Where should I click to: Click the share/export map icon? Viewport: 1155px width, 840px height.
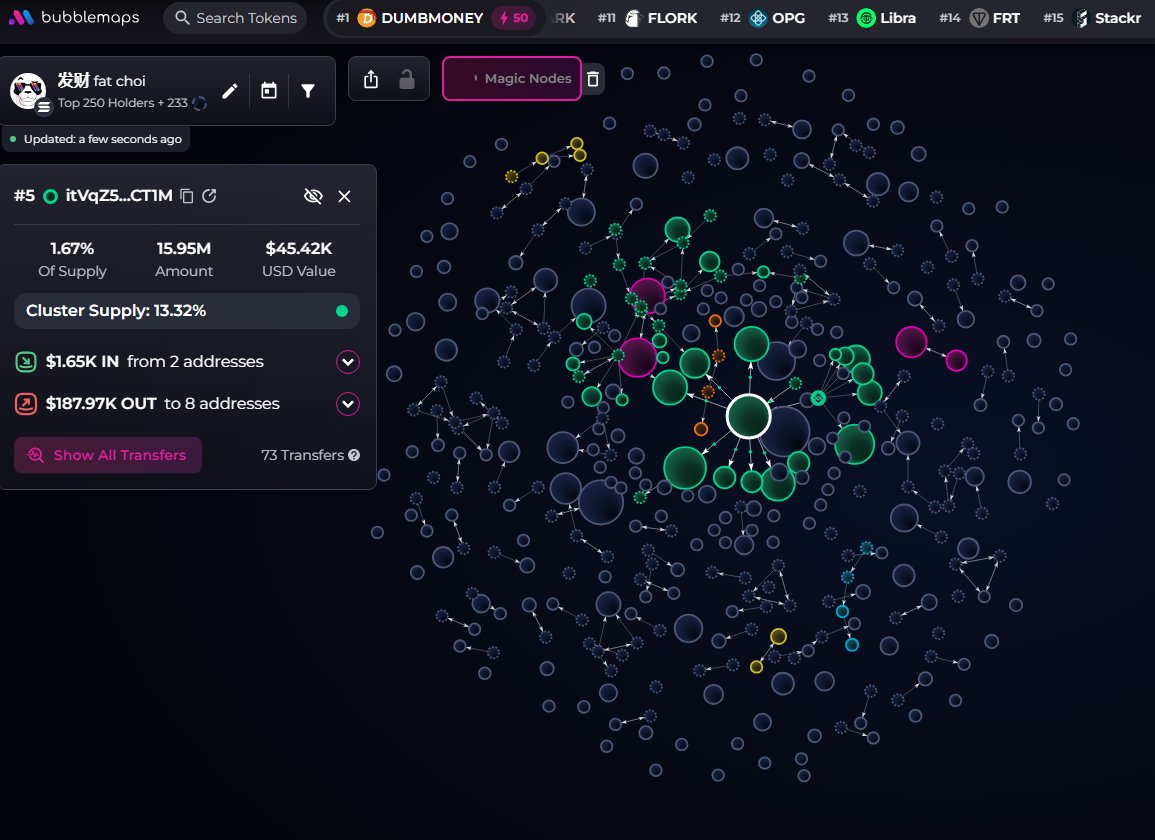coord(371,79)
